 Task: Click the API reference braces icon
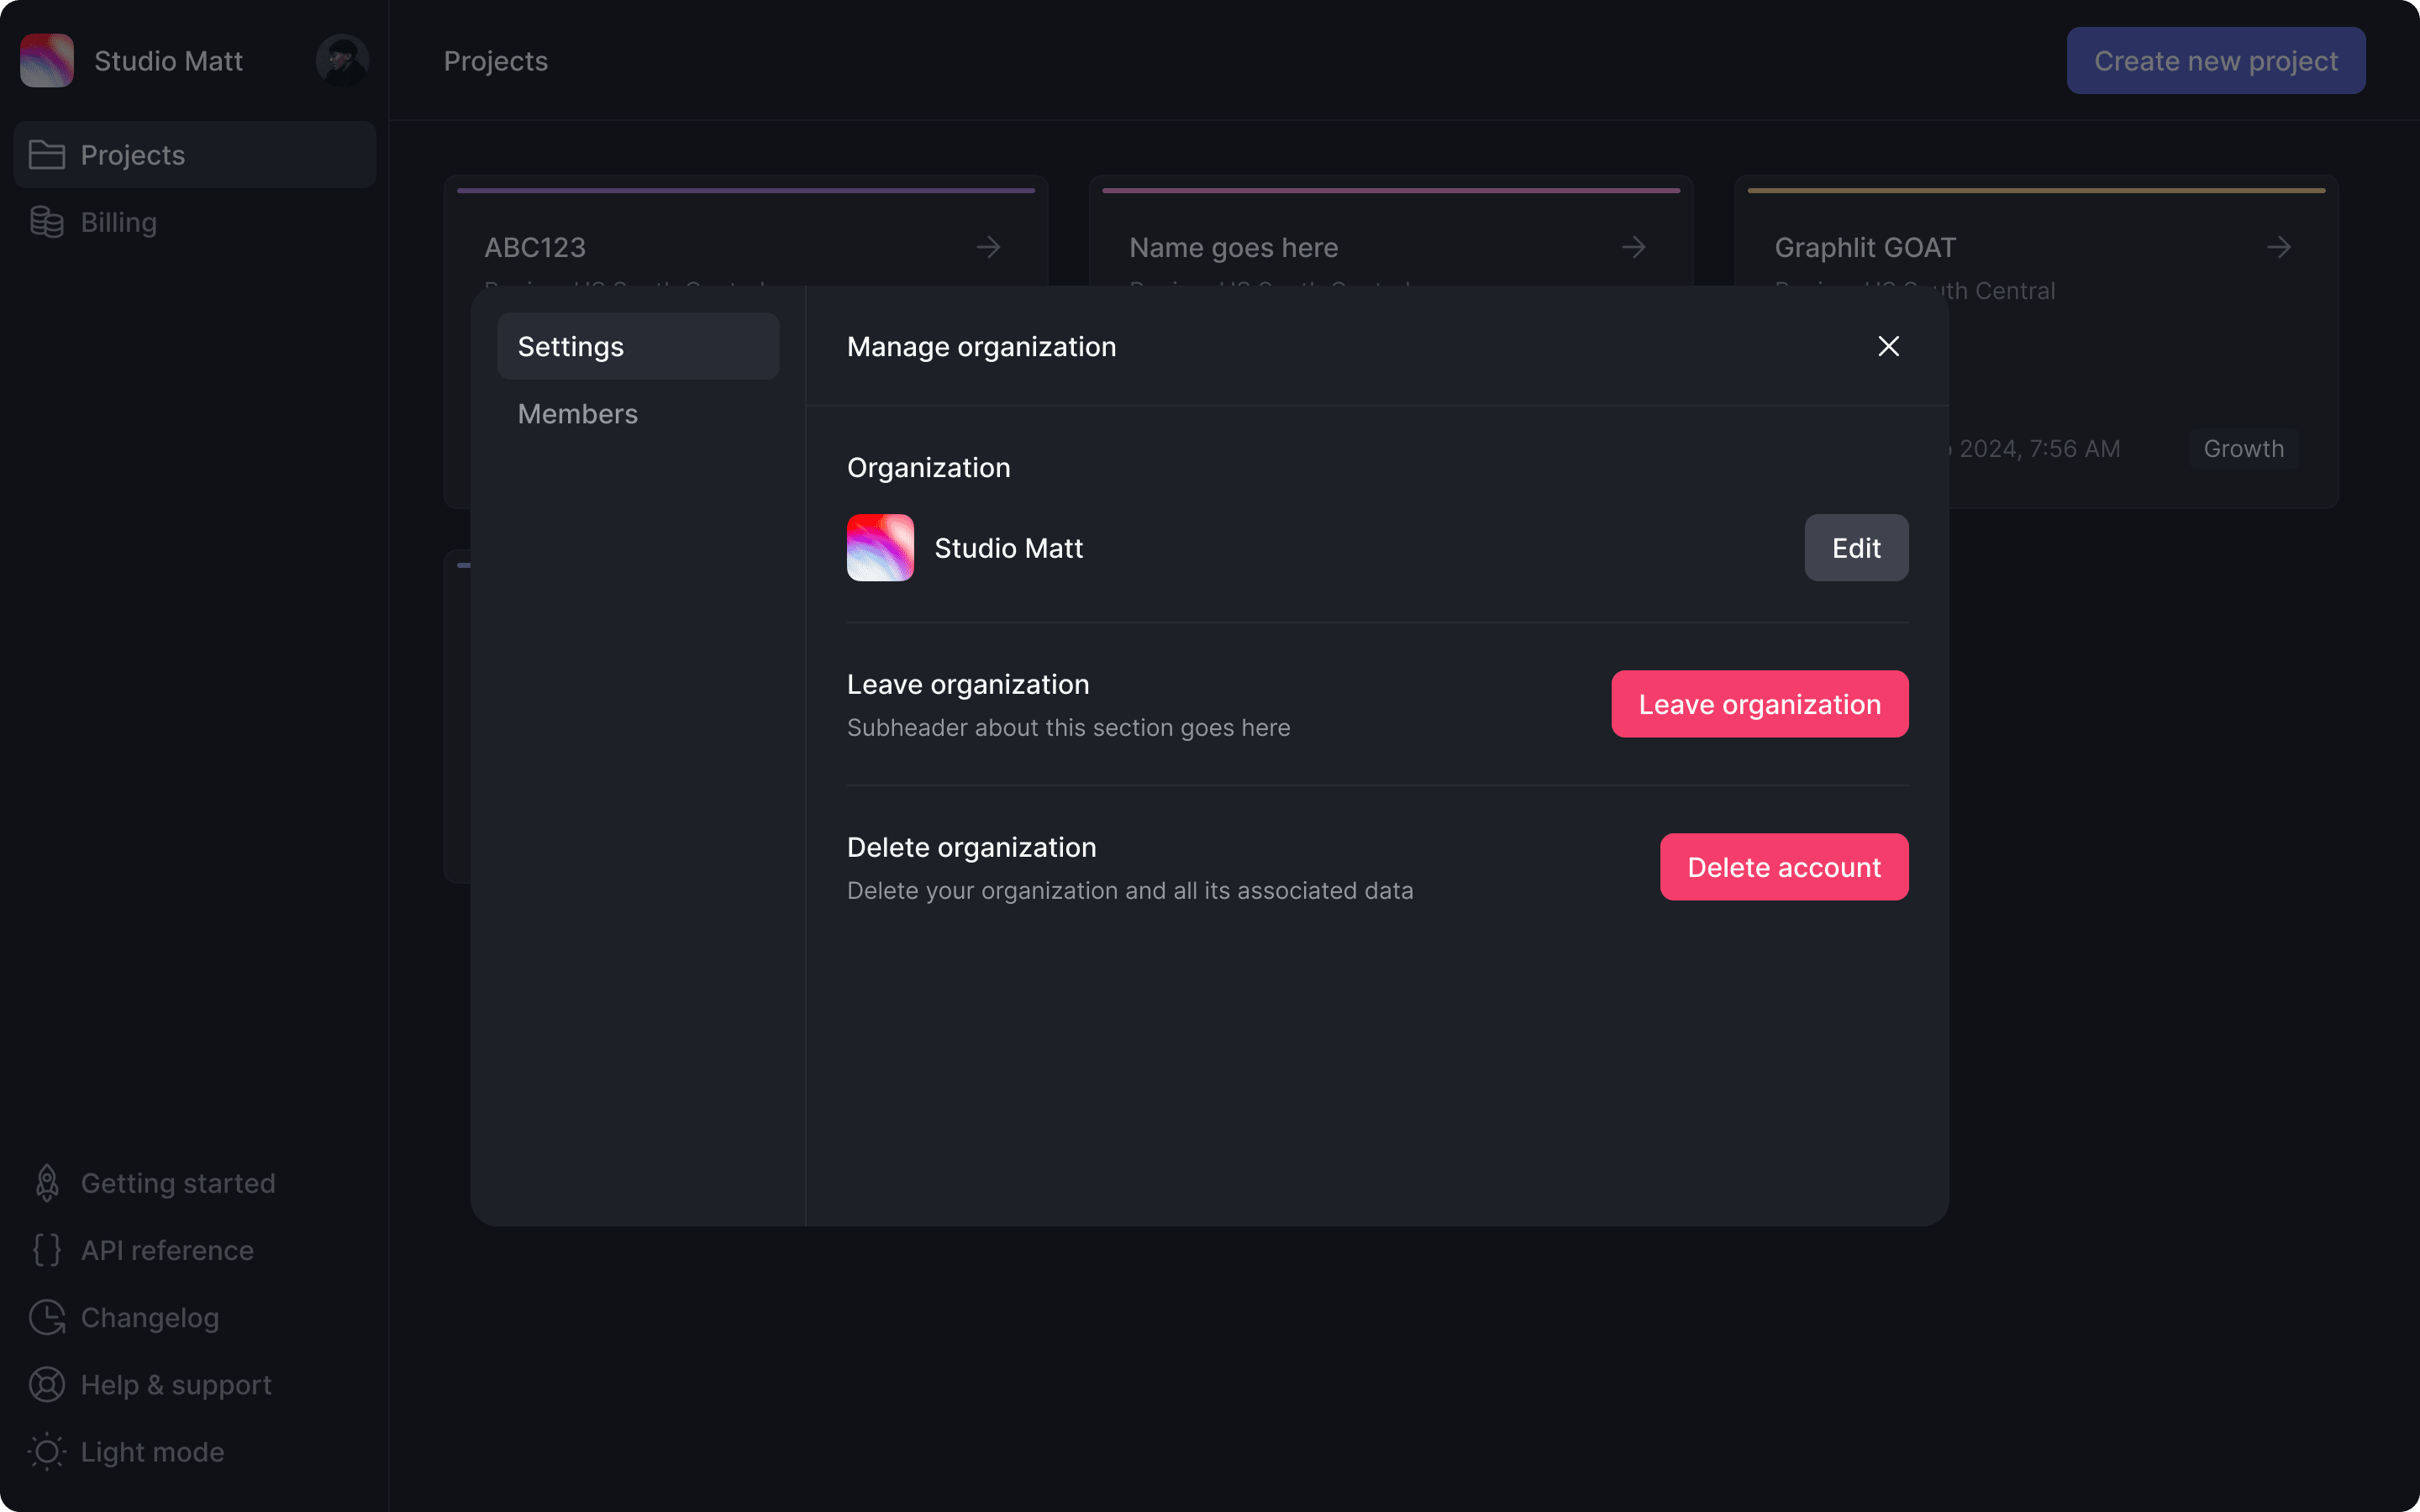(47, 1250)
